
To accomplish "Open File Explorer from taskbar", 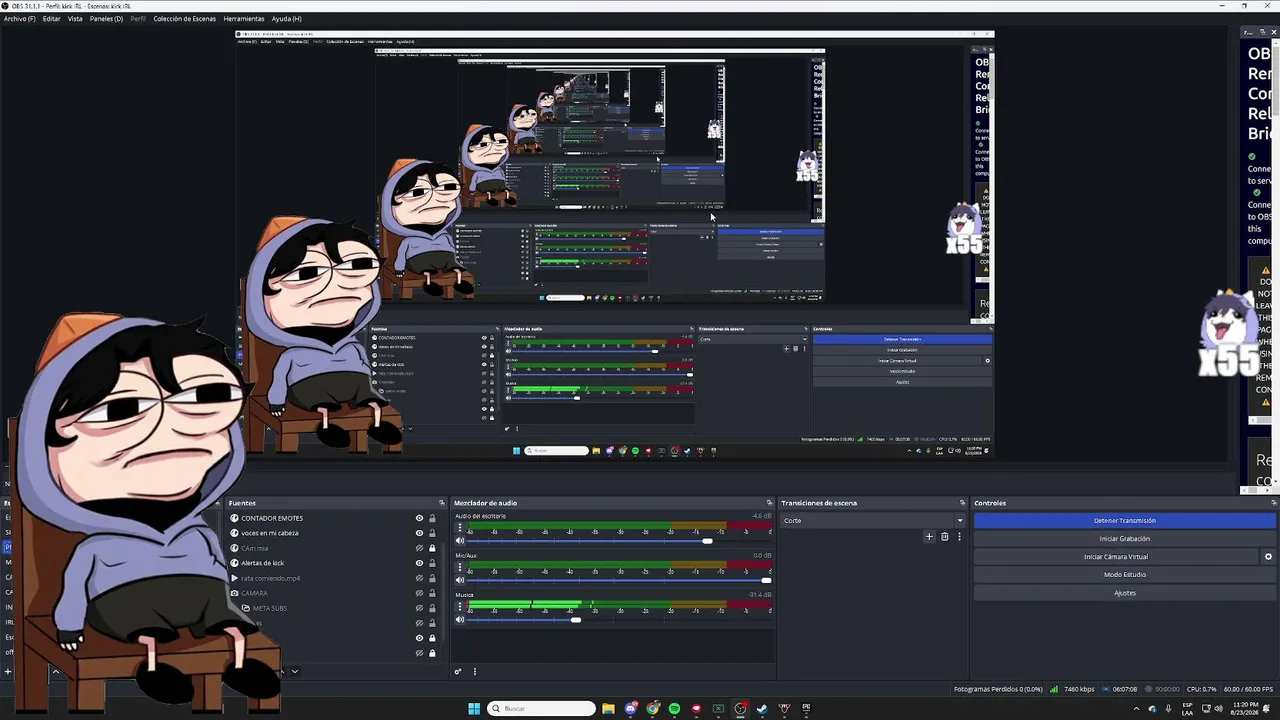I will 608,709.
